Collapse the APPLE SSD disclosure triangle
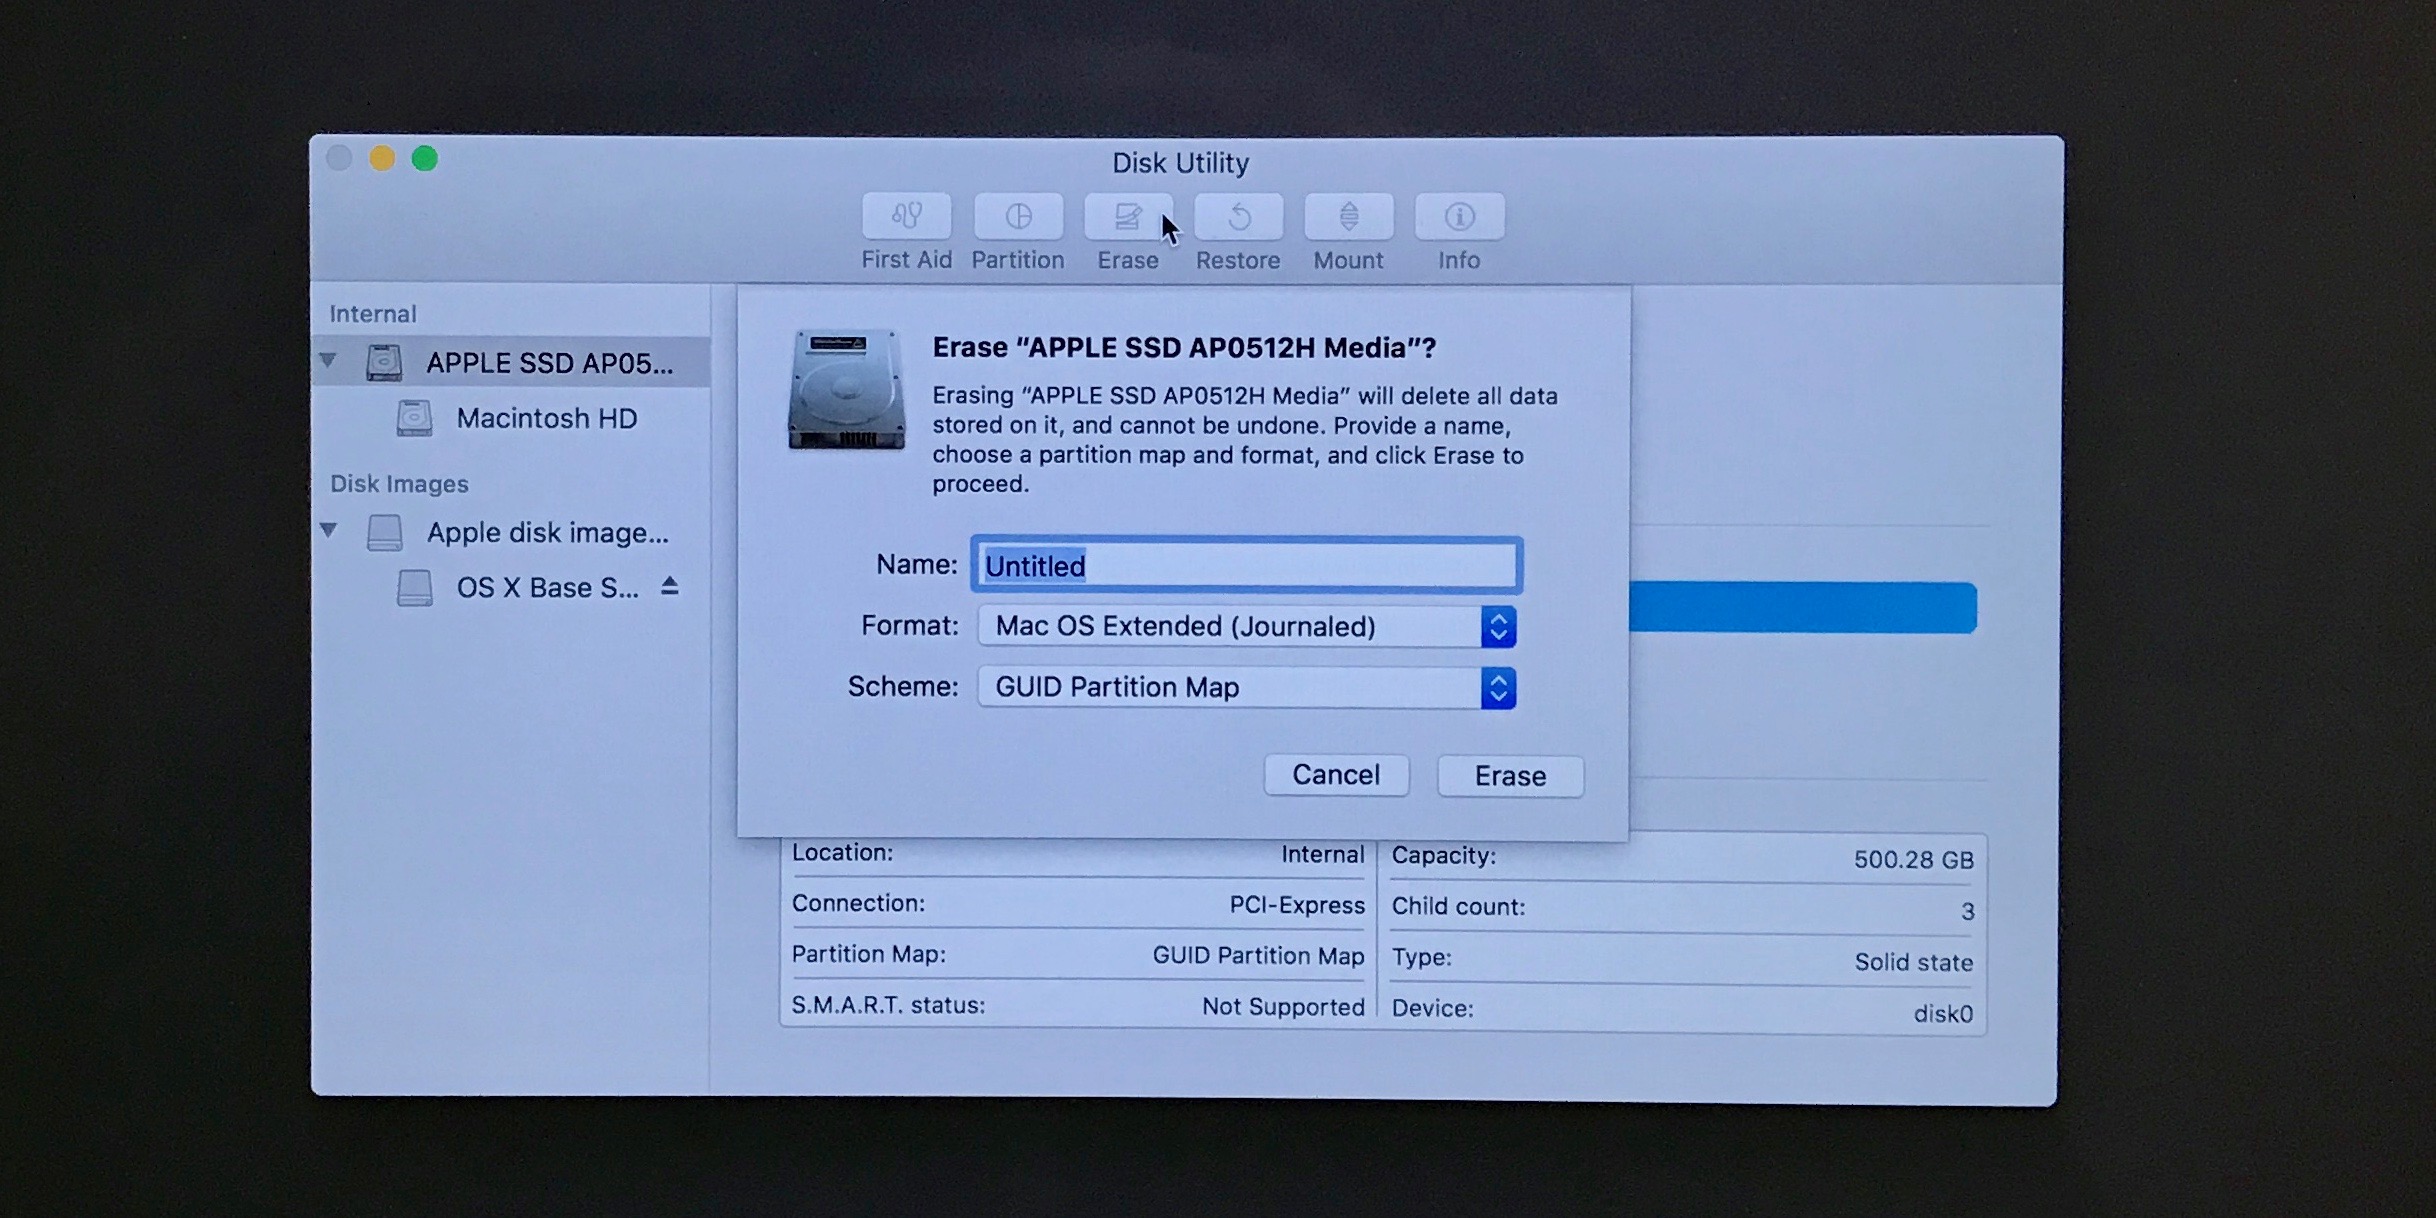Viewport: 2436px width, 1218px height. 329,361
